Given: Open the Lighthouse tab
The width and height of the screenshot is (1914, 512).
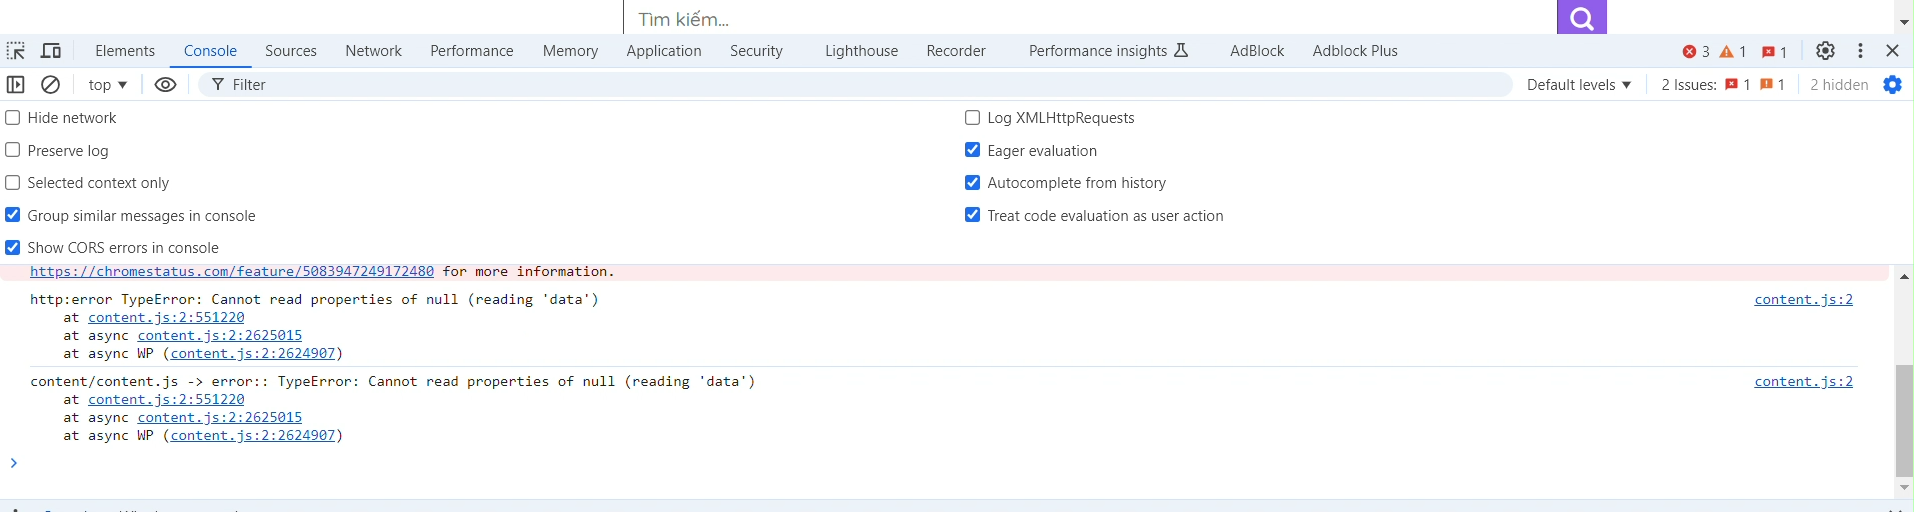Looking at the screenshot, I should click(861, 51).
